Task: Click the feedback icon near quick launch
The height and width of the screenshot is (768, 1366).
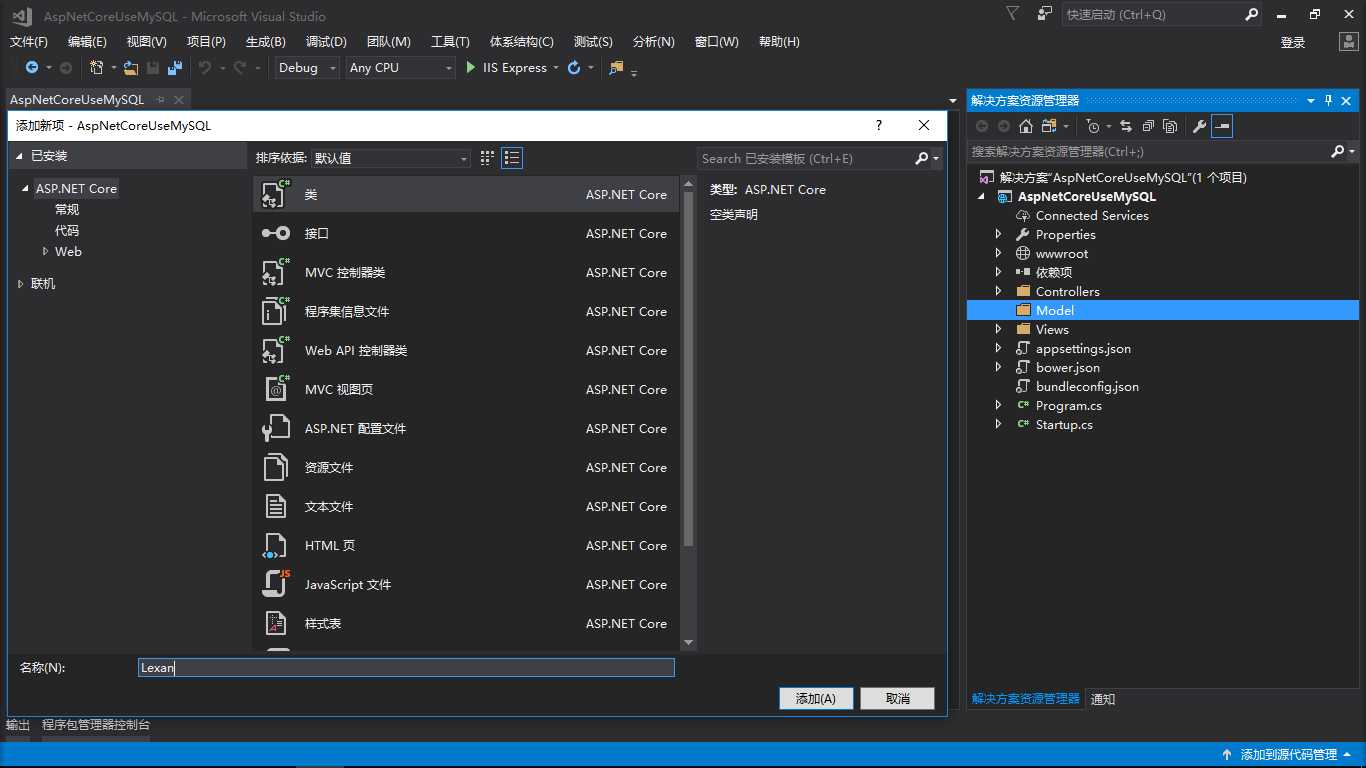Action: click(1045, 14)
